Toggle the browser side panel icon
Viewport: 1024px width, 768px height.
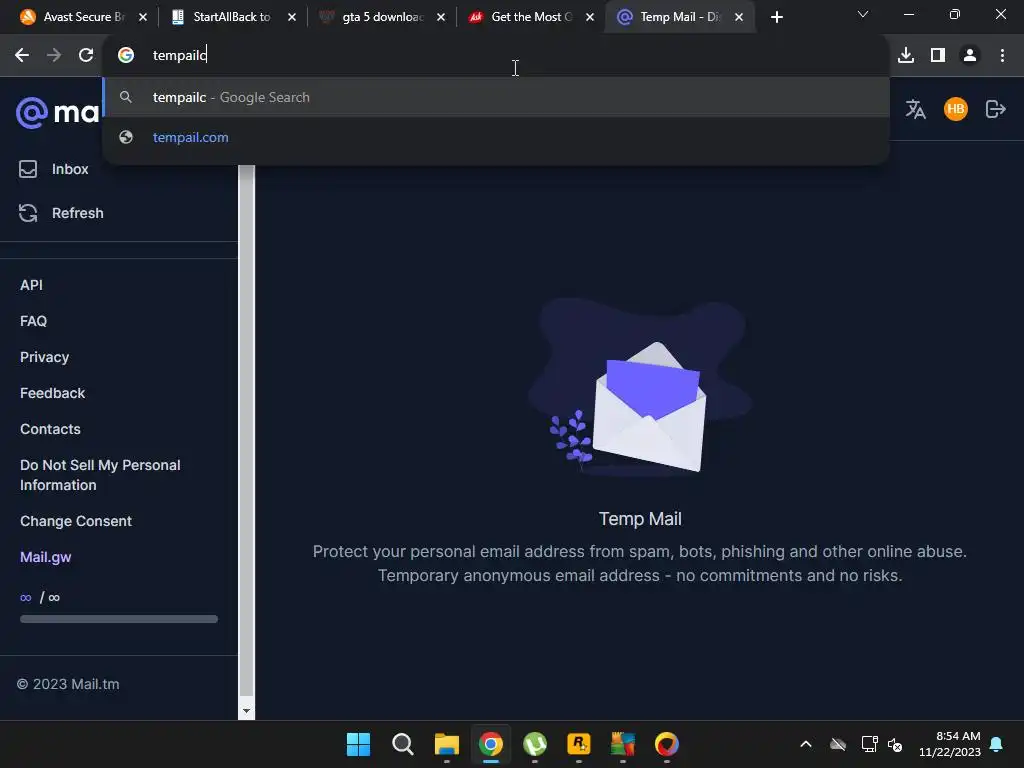tap(938, 56)
